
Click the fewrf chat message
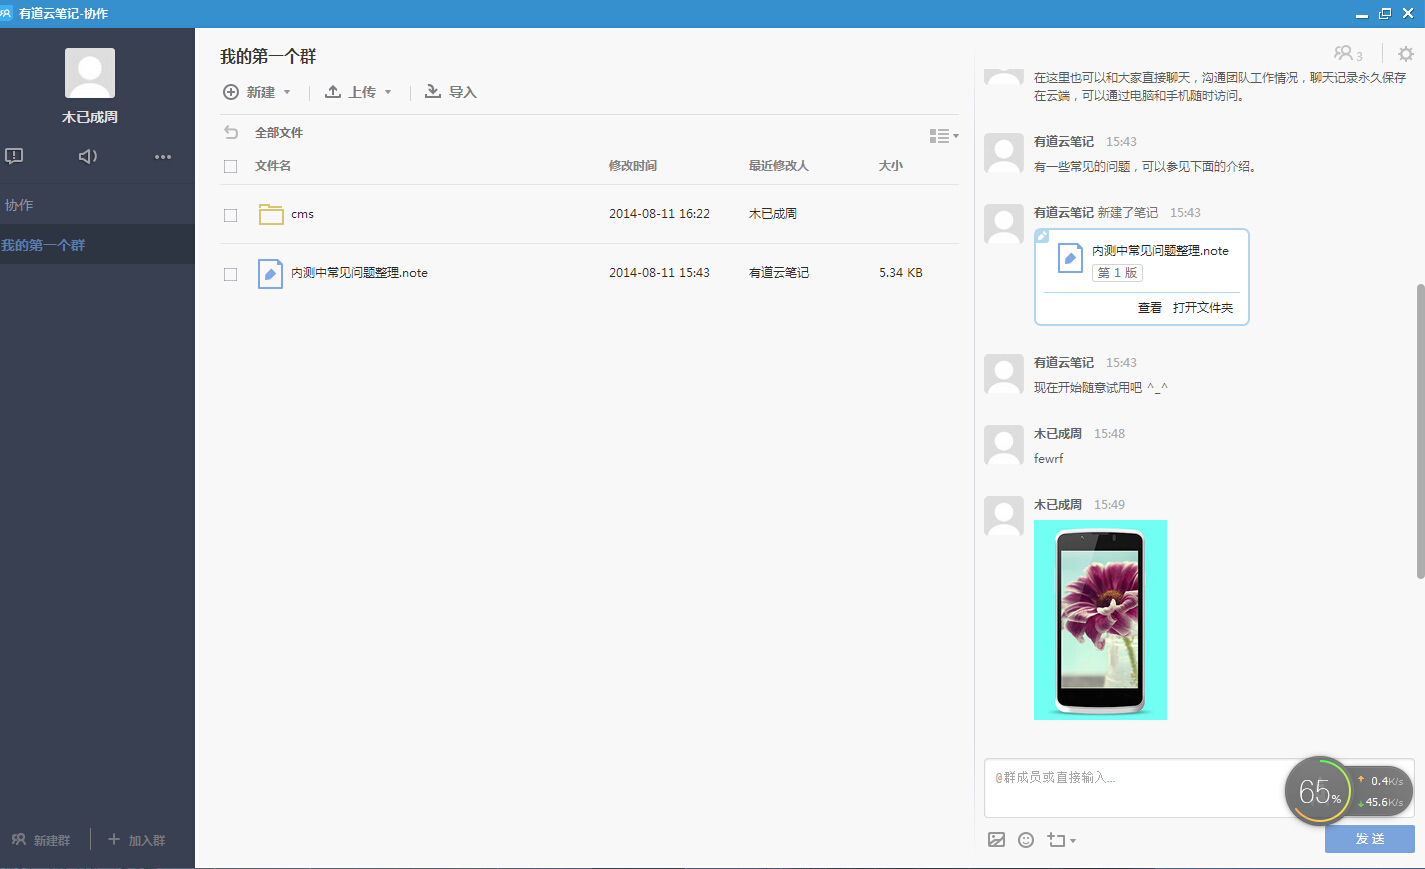click(1048, 459)
